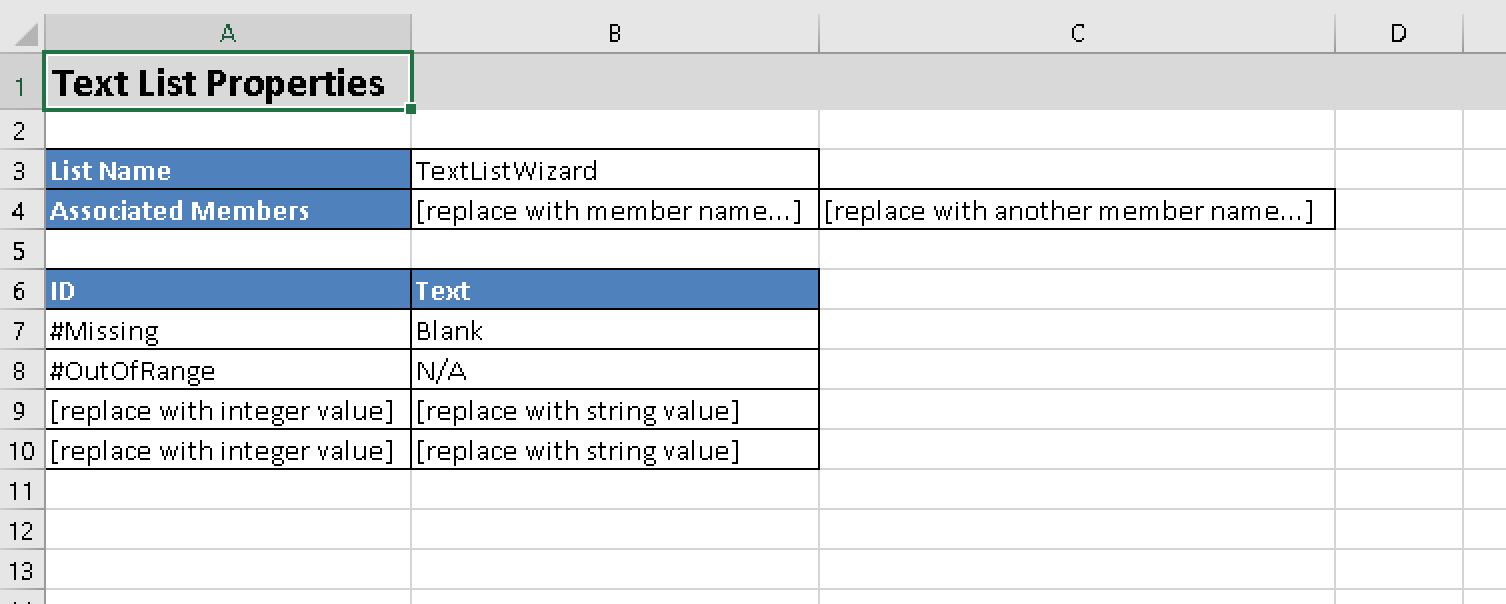The image size is (1506, 604).
Task: Select the Associated Members label cell
Action: (228, 211)
